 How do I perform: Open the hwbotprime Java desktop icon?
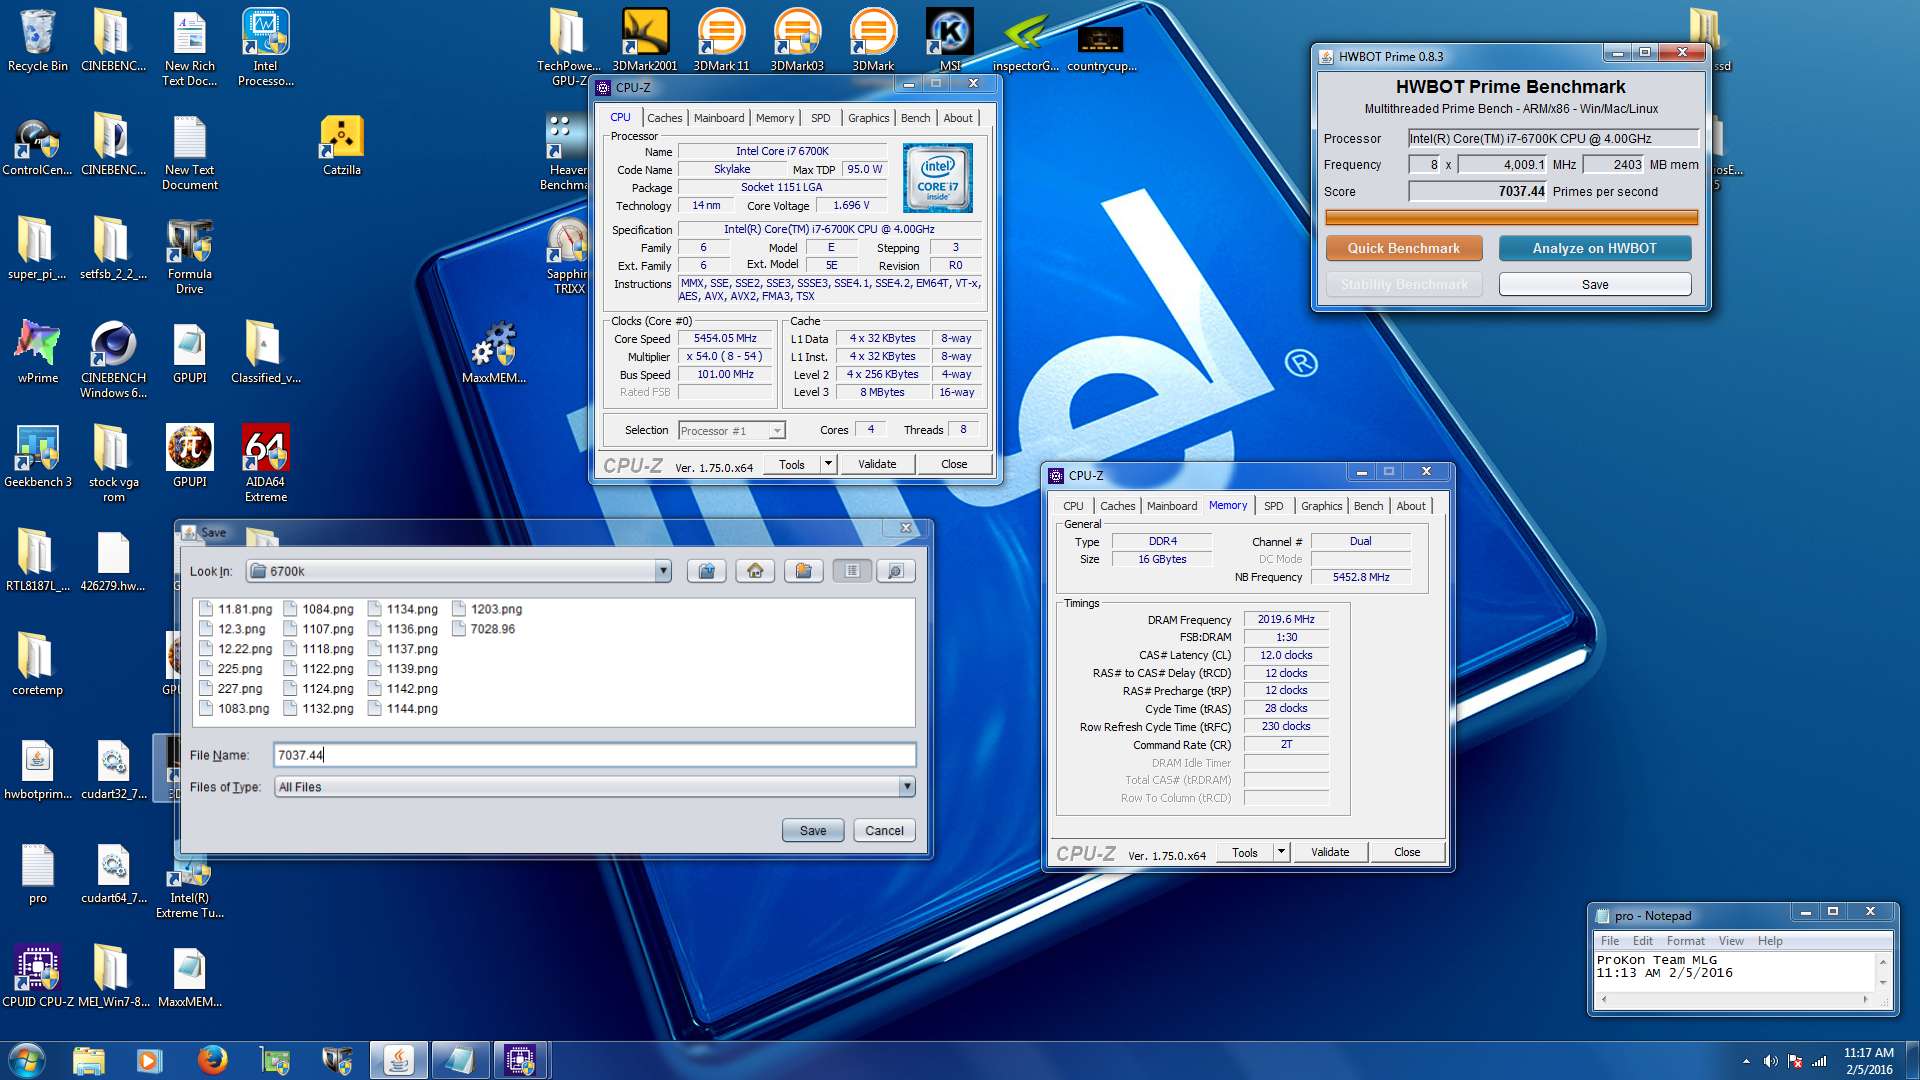38,768
